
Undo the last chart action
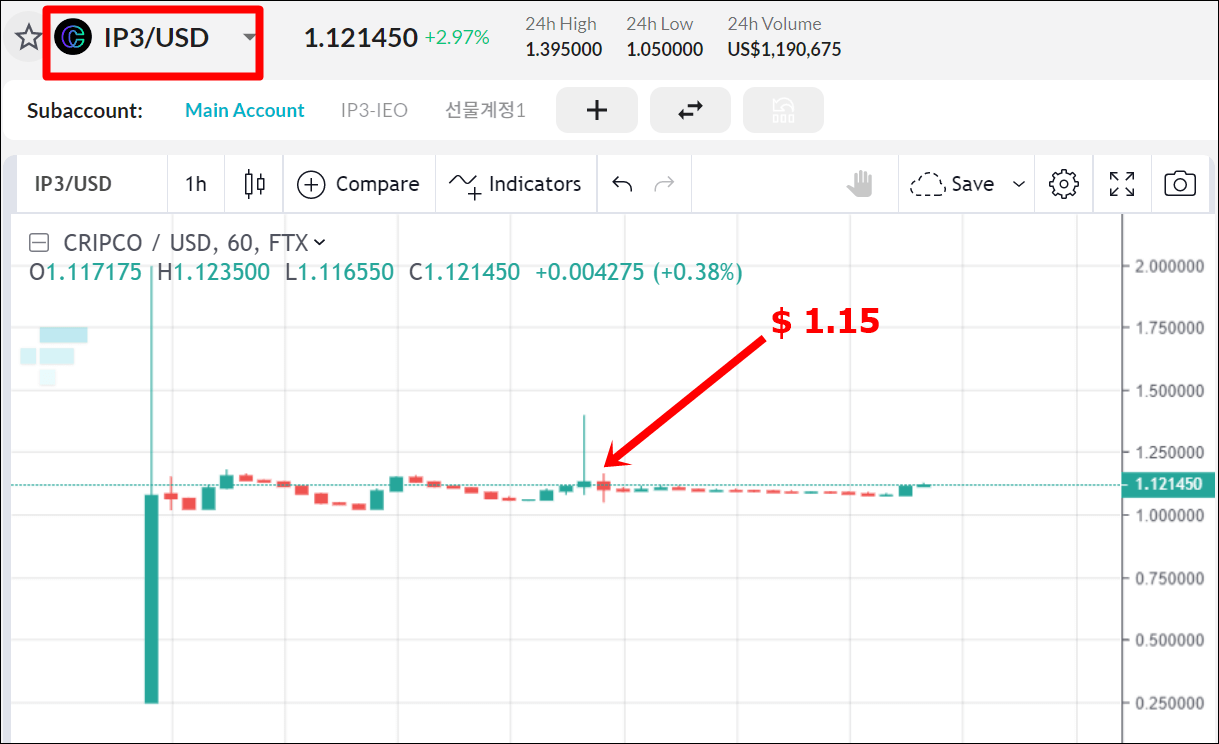pyautogui.click(x=622, y=184)
